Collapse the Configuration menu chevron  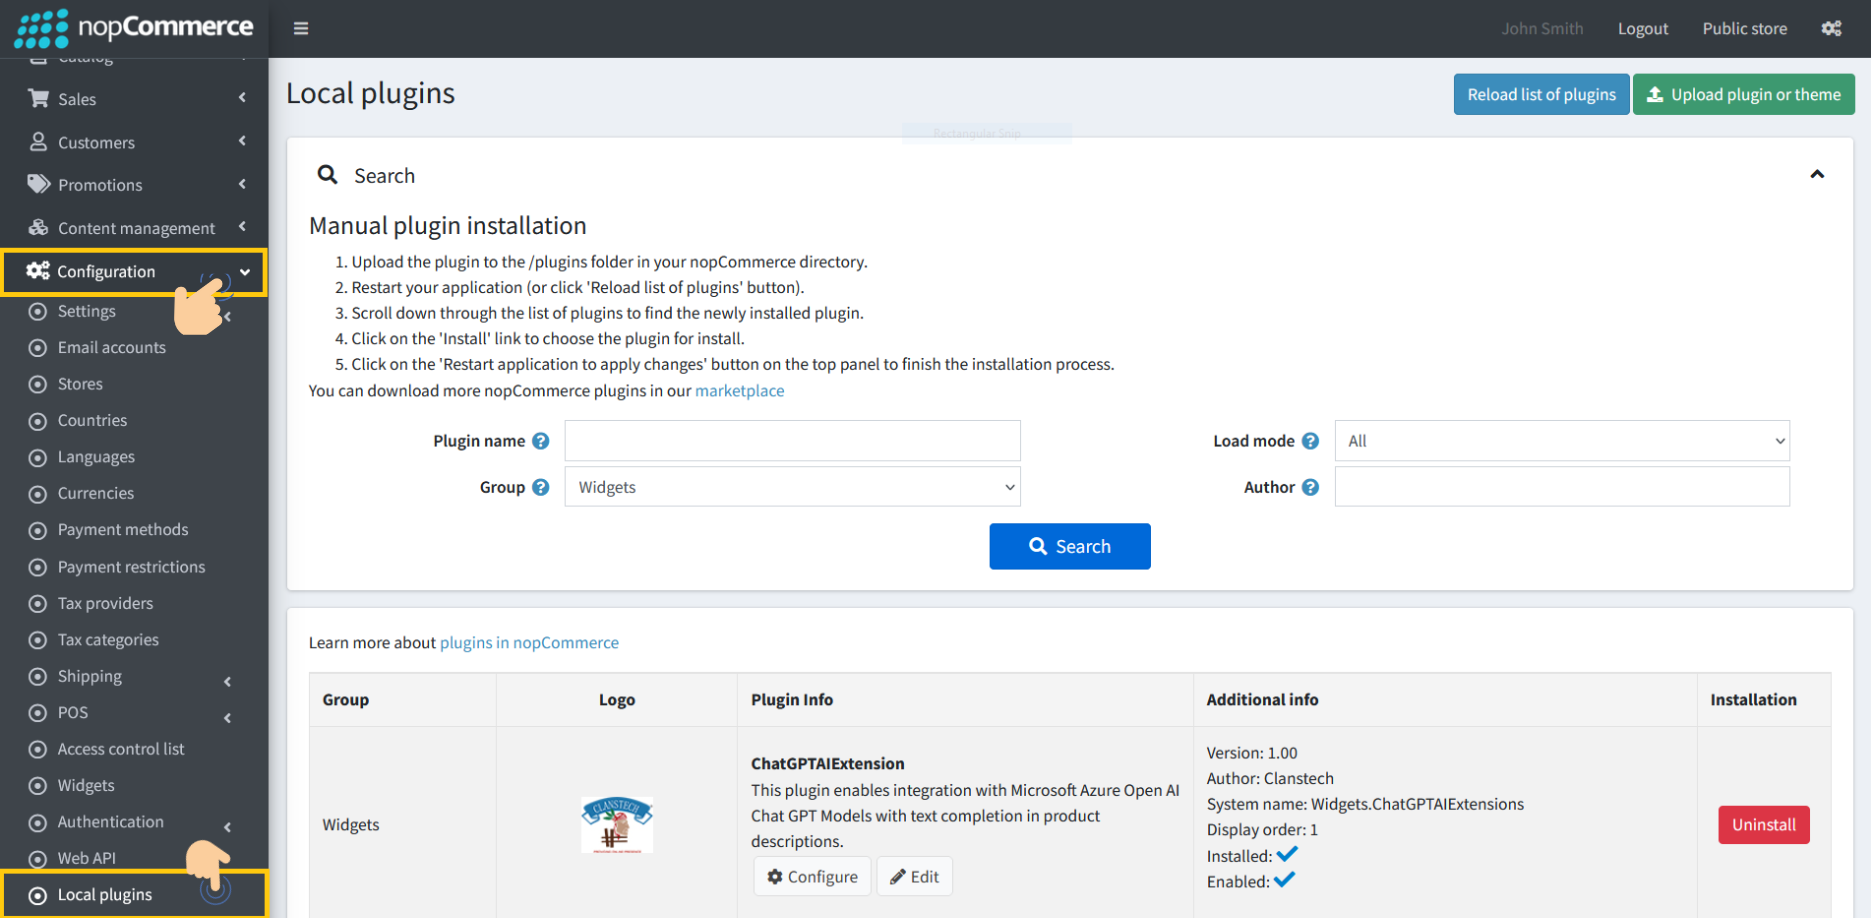pos(245,272)
